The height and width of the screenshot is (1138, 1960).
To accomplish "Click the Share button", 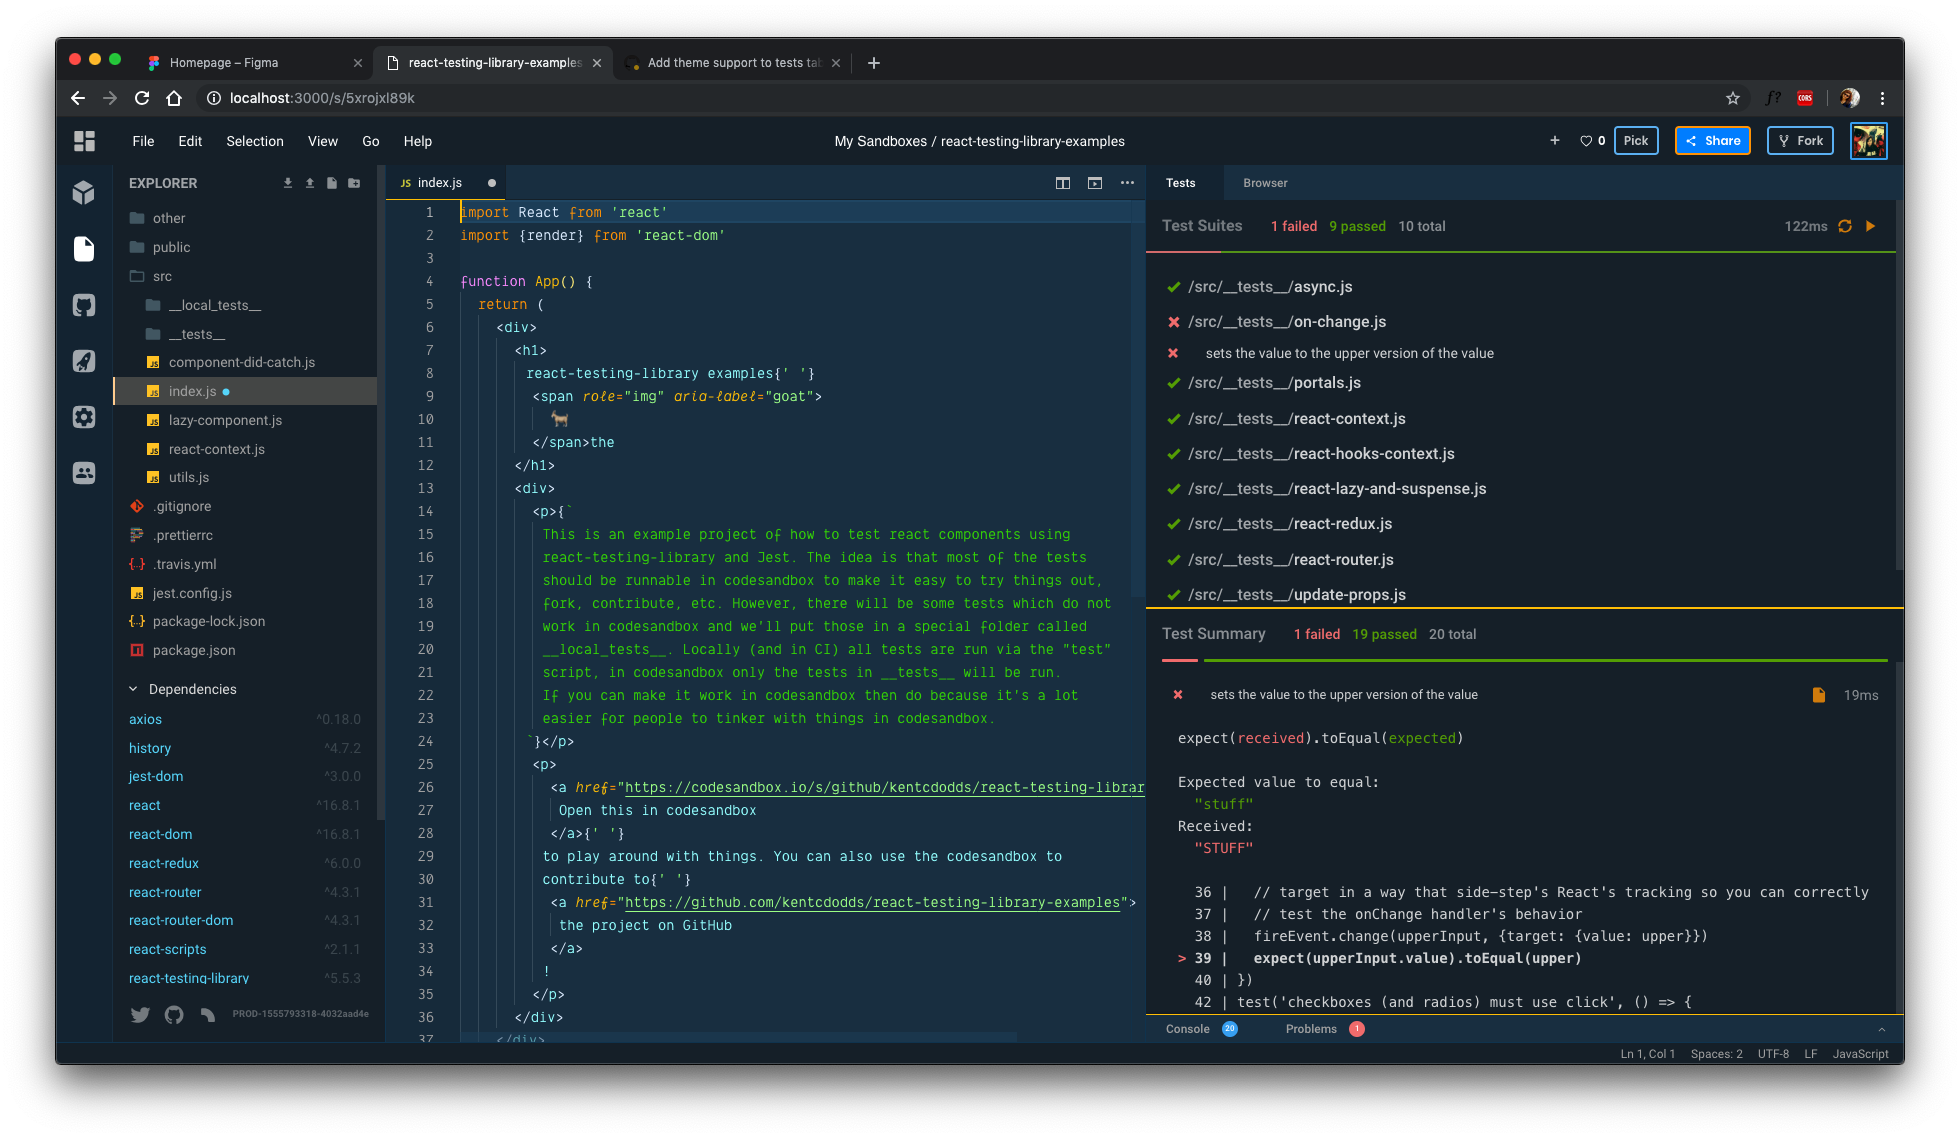I will pyautogui.click(x=1713, y=141).
